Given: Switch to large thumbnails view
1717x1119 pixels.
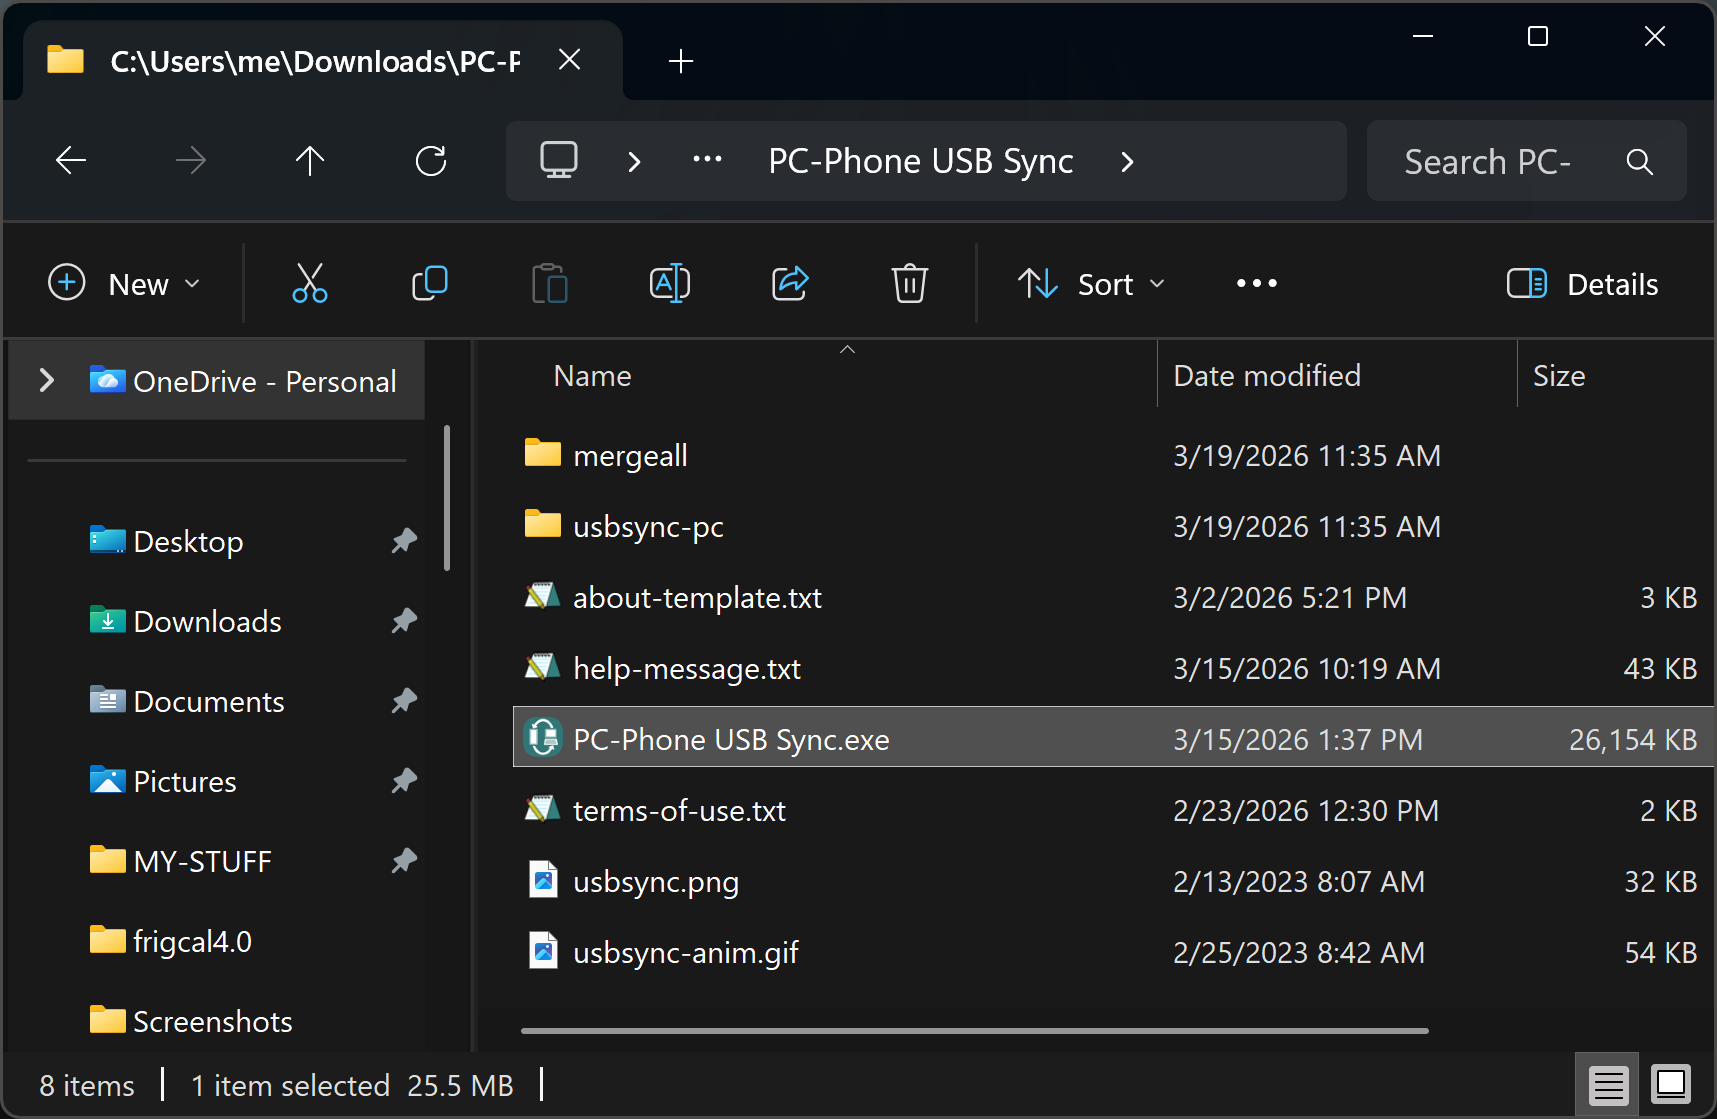Looking at the screenshot, I should [x=1670, y=1084].
